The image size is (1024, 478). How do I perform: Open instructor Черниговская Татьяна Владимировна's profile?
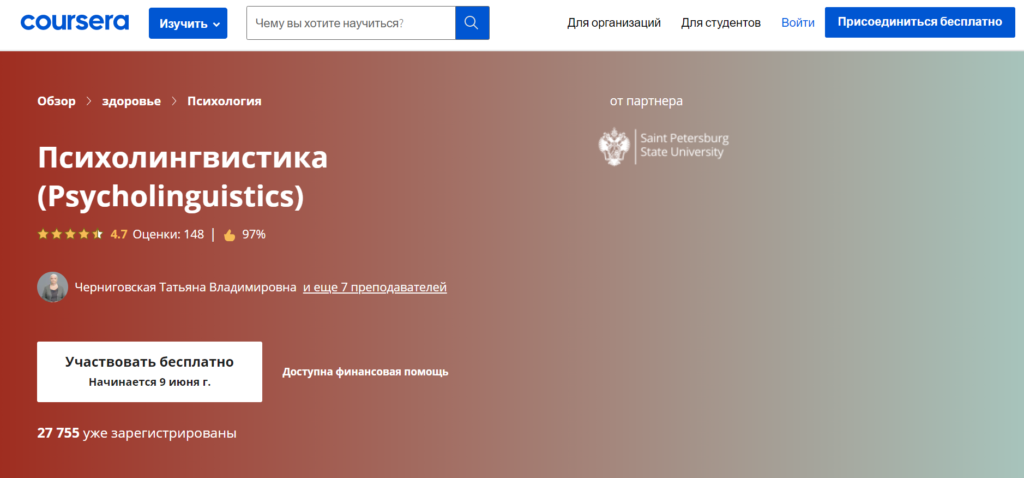(185, 288)
